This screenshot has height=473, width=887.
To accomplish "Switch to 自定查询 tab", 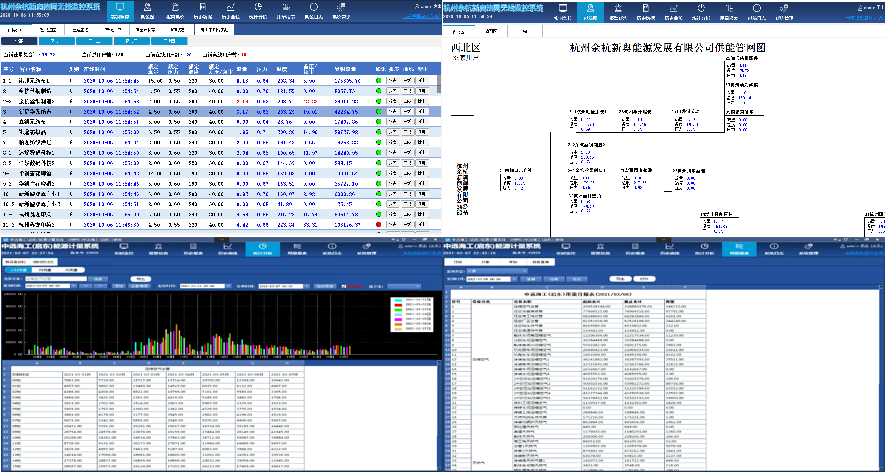I will [x=541, y=262].
